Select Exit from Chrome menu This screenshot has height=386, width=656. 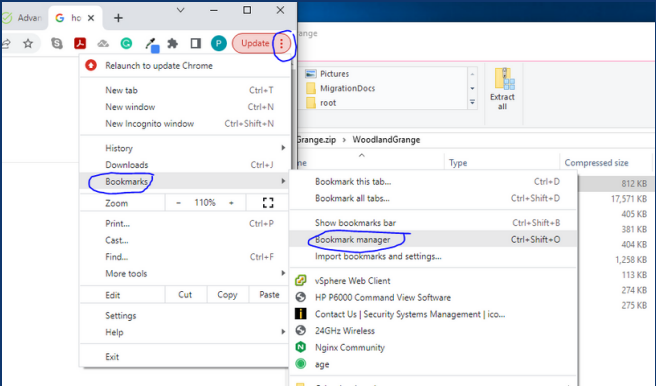pyautogui.click(x=184, y=357)
